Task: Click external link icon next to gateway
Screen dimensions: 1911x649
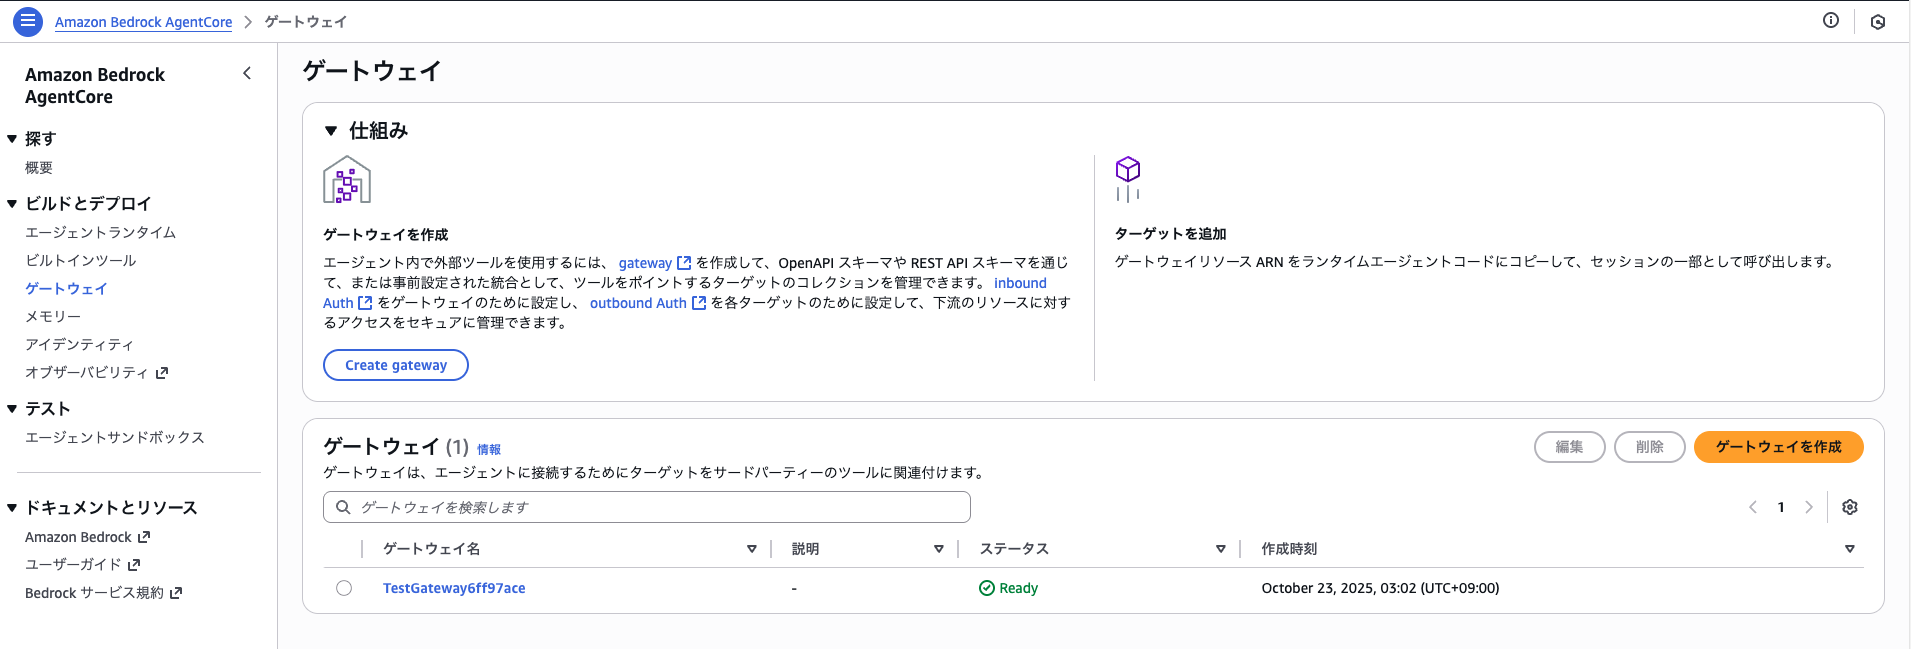Action: (x=684, y=263)
